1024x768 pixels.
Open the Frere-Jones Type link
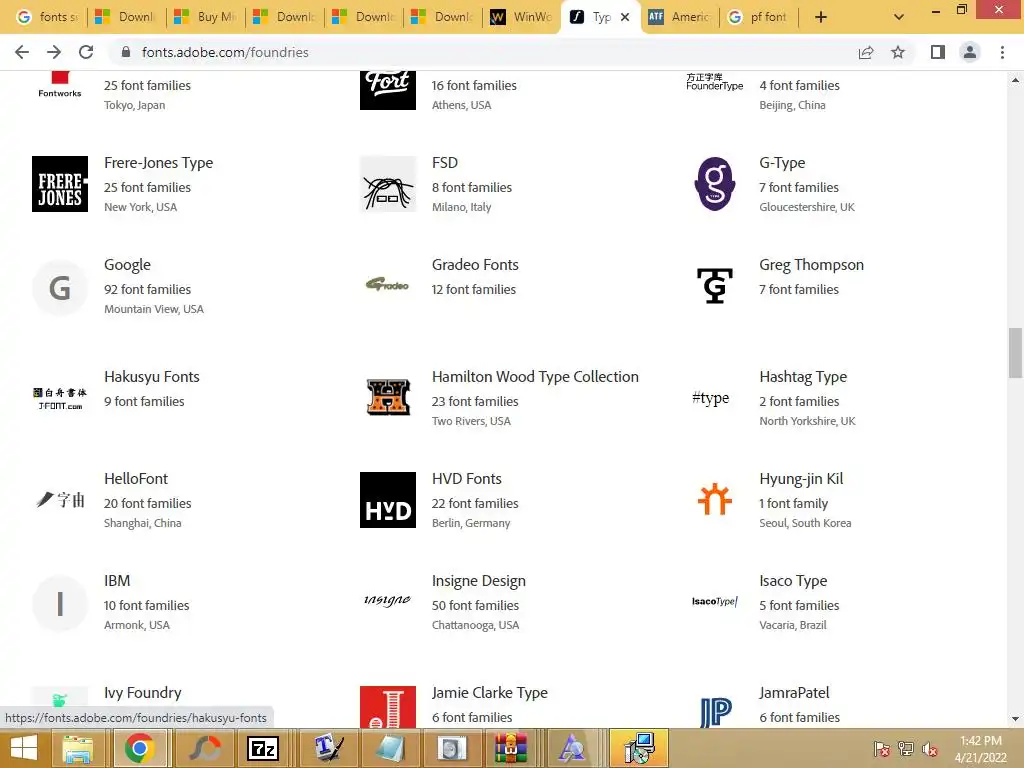159,163
